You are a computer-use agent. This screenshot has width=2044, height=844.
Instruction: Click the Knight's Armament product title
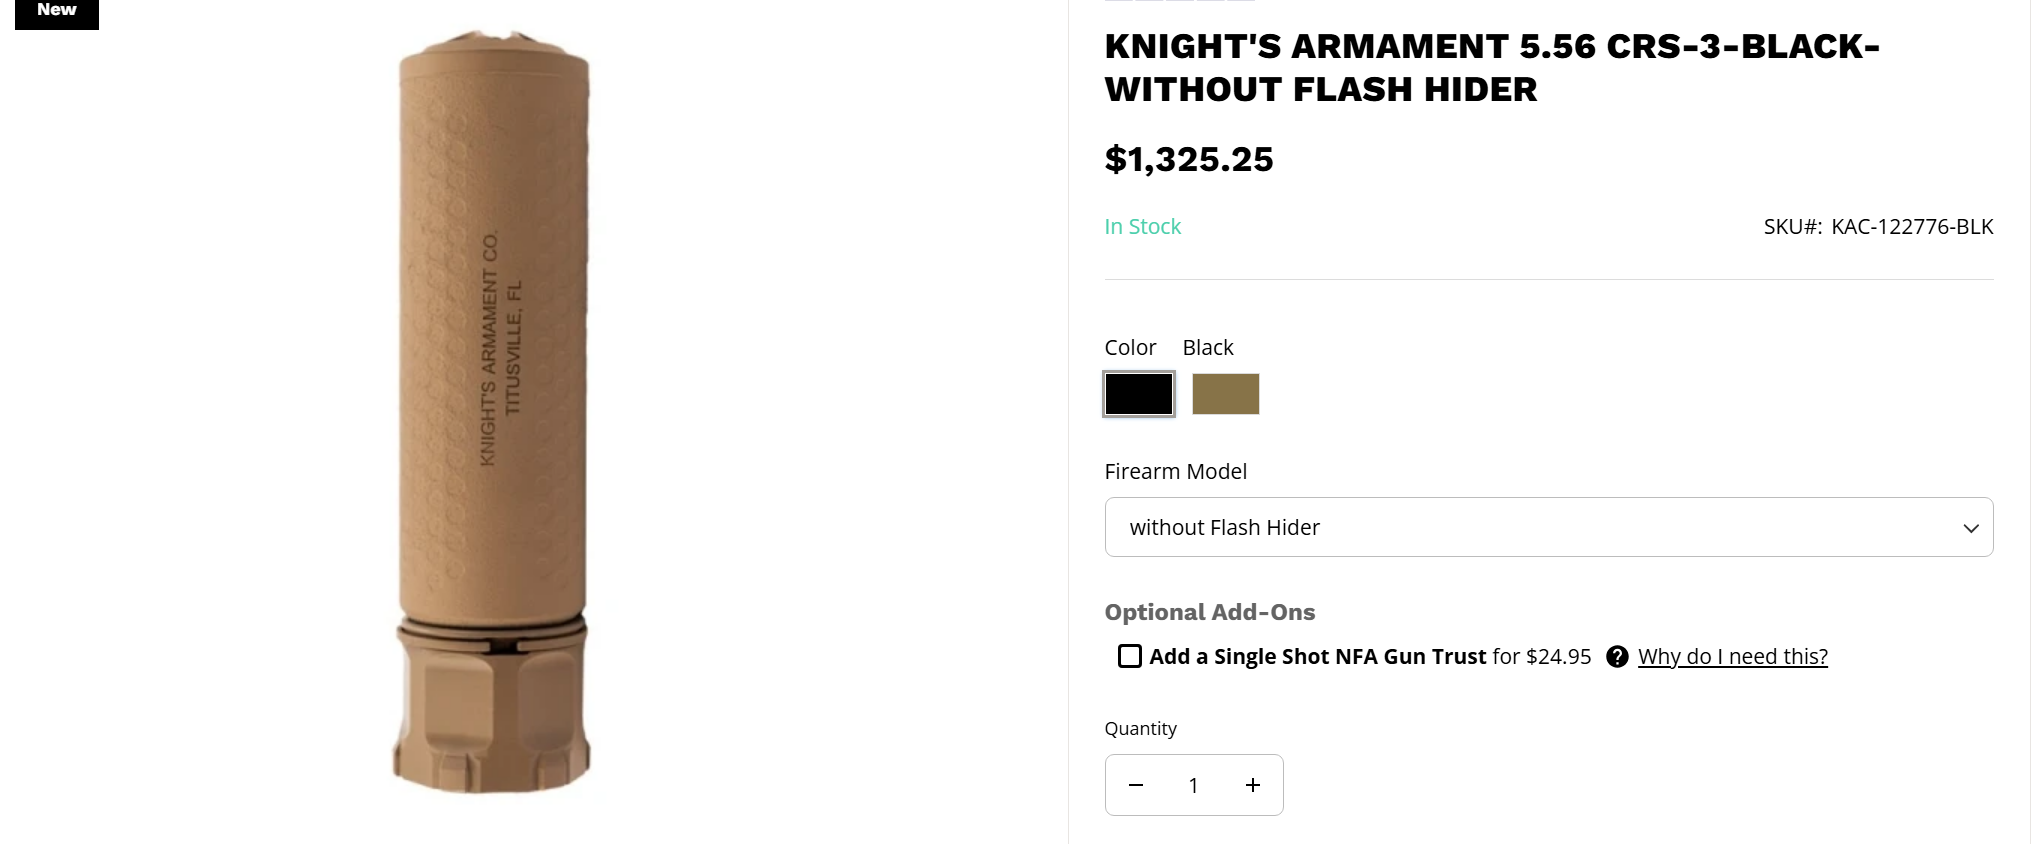point(1492,68)
